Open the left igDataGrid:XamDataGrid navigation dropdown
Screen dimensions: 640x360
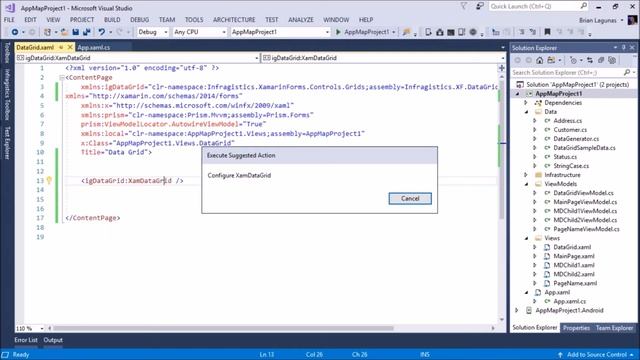(x=138, y=58)
